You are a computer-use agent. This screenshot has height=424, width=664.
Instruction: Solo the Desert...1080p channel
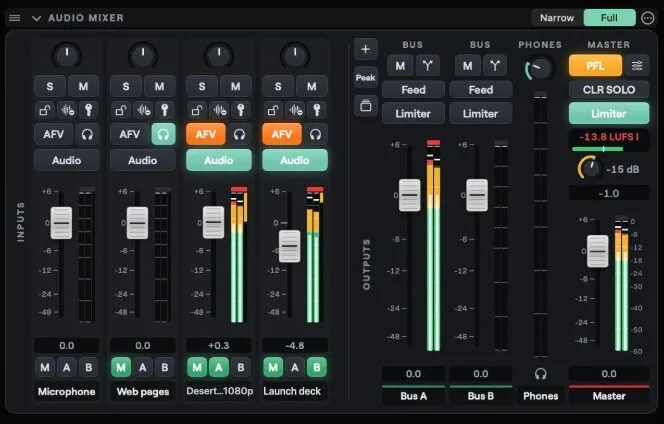click(x=202, y=86)
